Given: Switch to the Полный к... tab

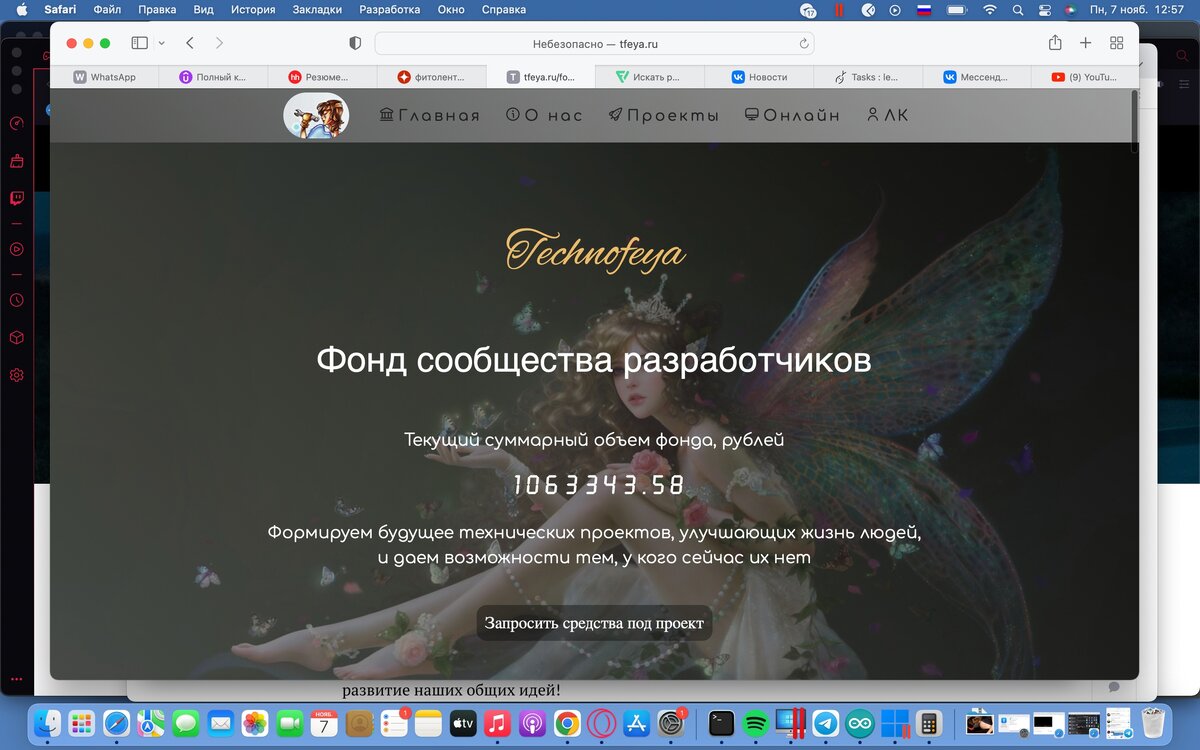Looking at the screenshot, I should 213,77.
